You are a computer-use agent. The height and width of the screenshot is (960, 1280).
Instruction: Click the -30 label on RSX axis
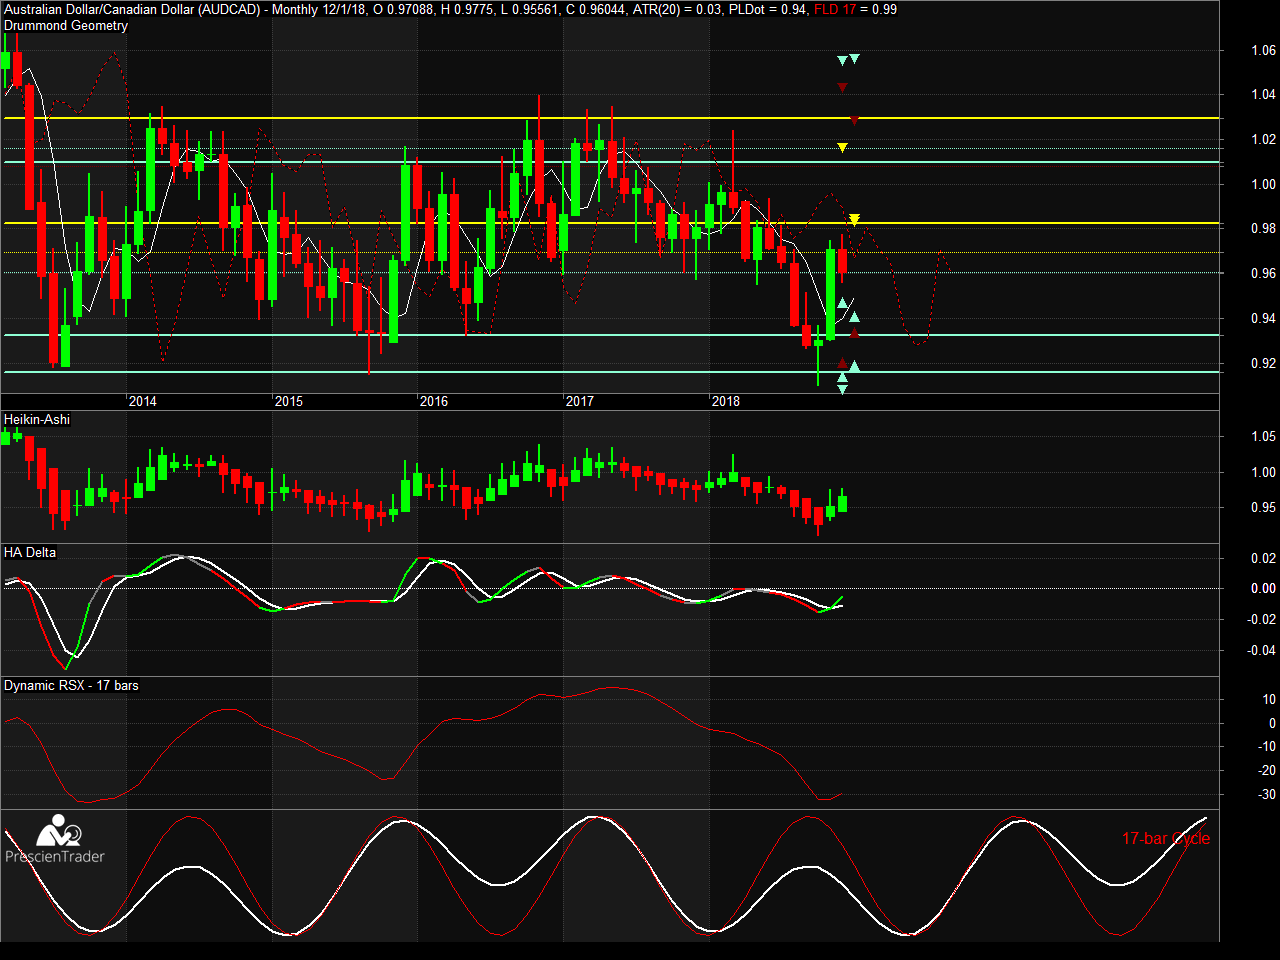[1265, 794]
